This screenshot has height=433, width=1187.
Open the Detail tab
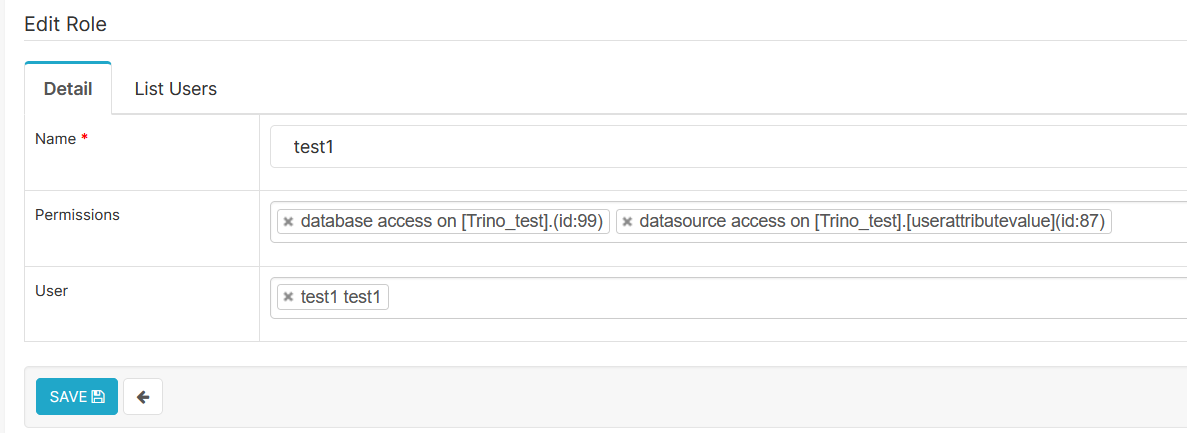pyautogui.click(x=68, y=89)
